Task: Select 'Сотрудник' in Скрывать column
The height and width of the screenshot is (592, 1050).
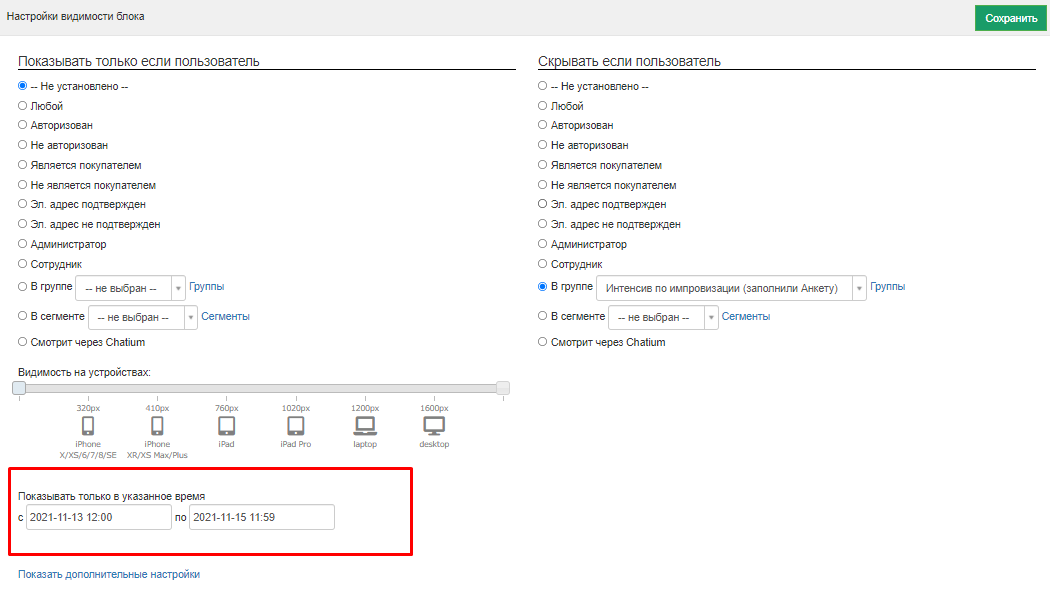Action: (542, 264)
